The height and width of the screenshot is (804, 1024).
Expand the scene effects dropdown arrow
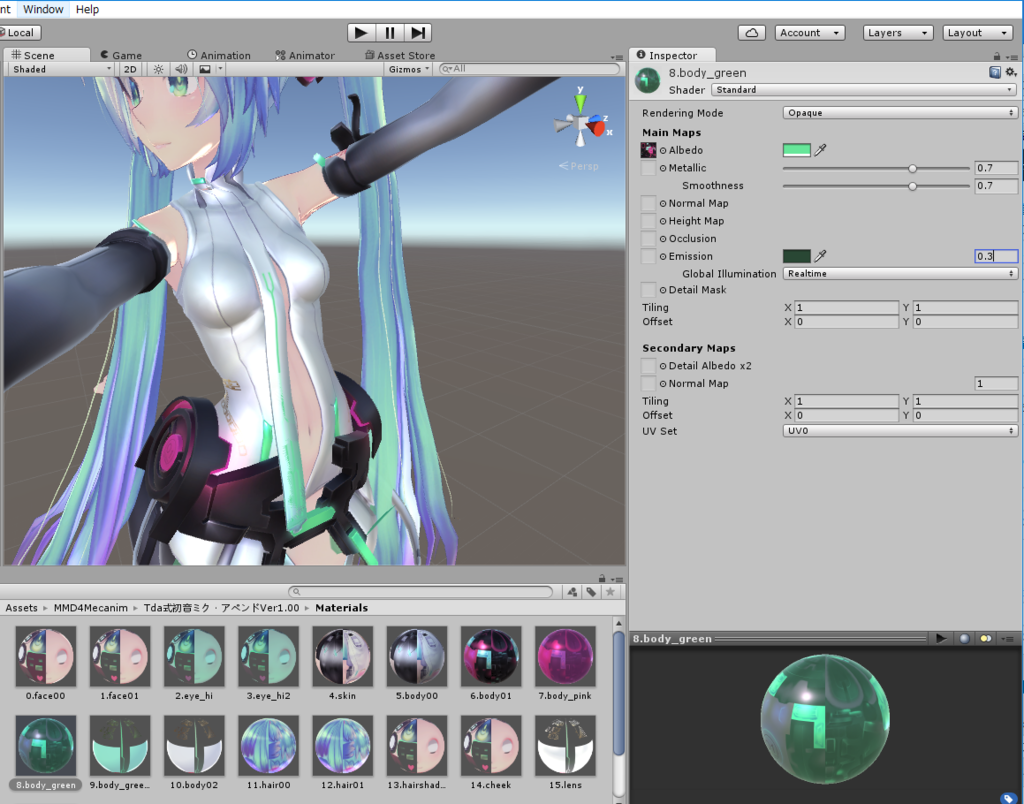pos(220,69)
